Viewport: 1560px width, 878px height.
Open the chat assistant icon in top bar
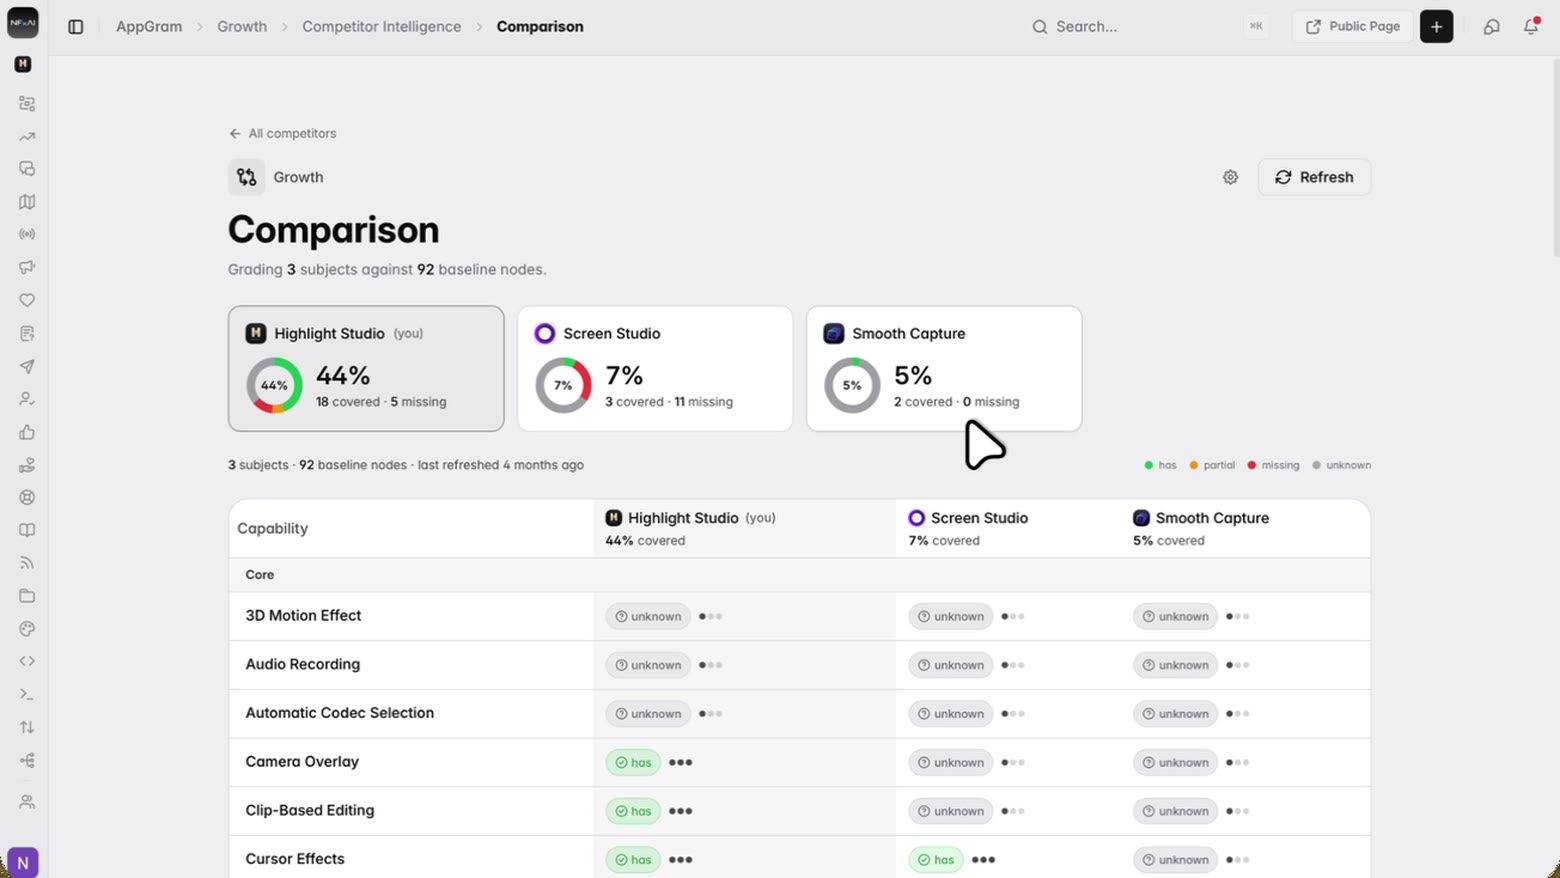pyautogui.click(x=1491, y=27)
